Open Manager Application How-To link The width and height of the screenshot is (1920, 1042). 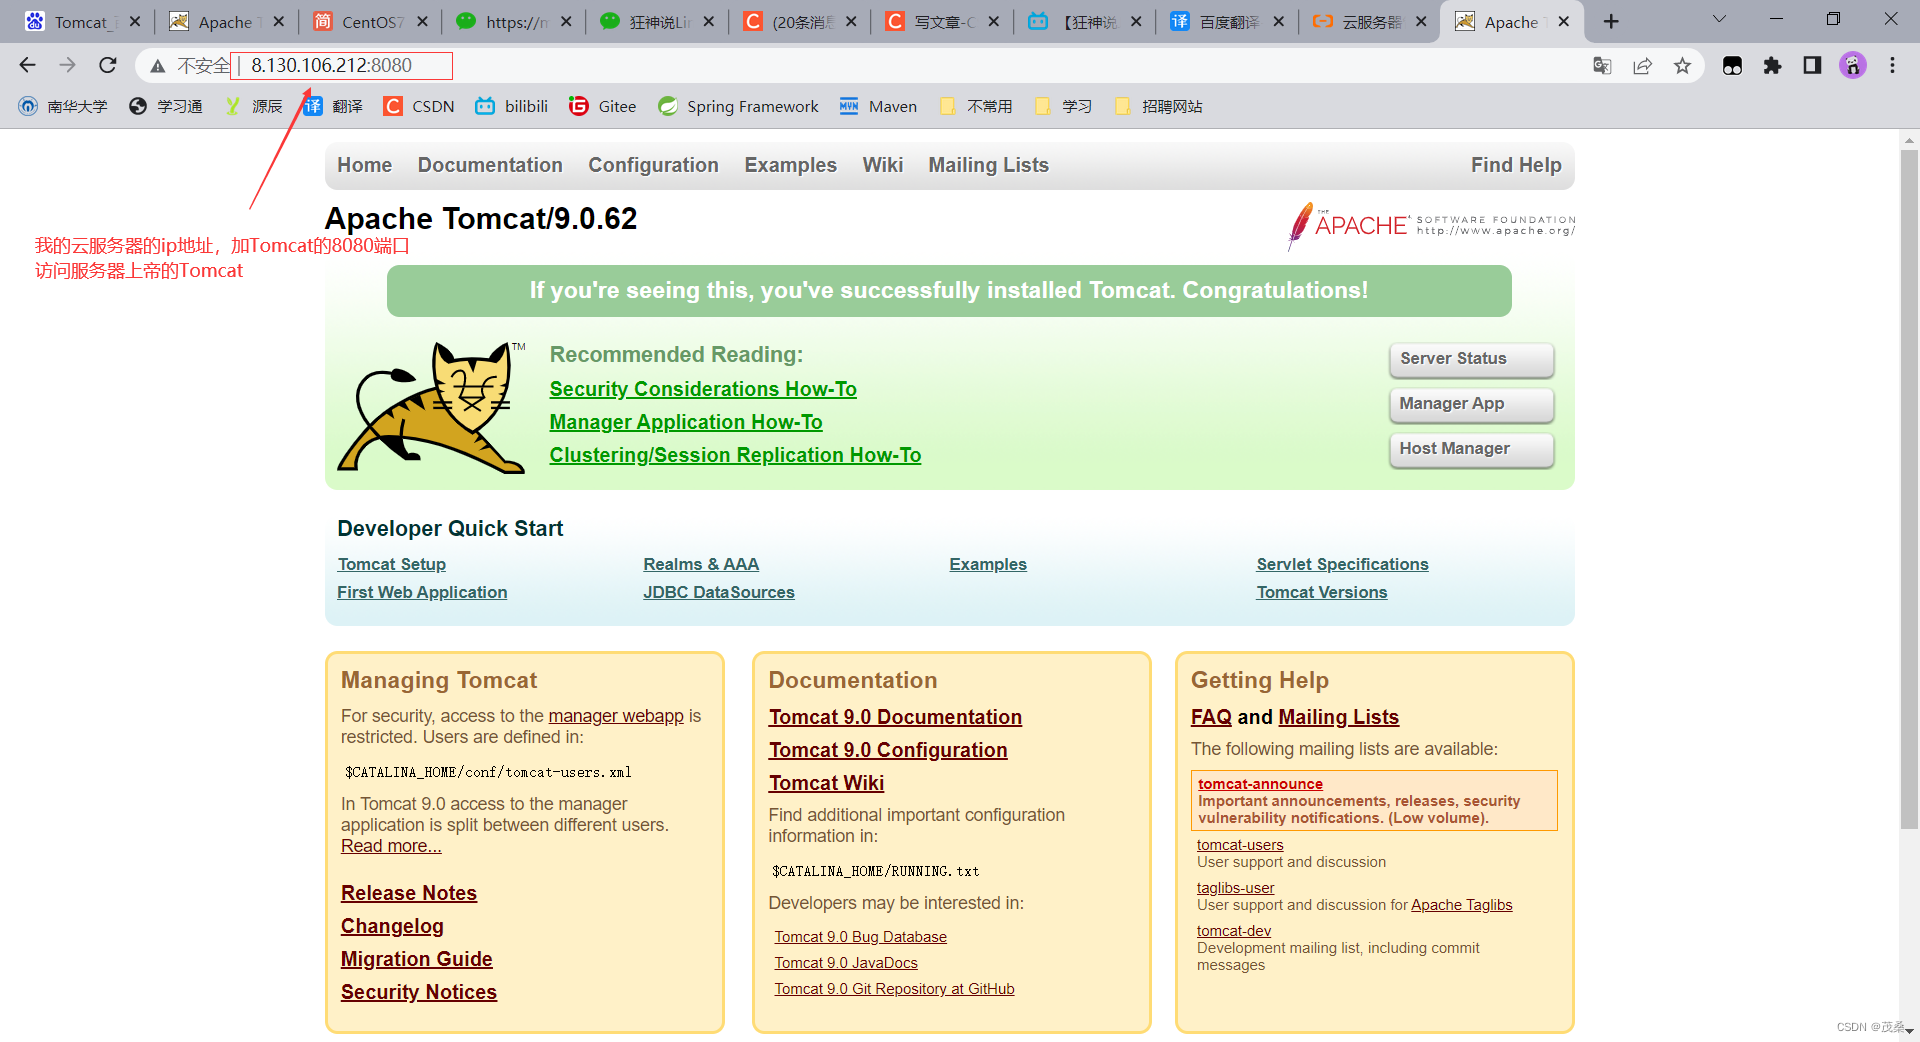point(686,422)
